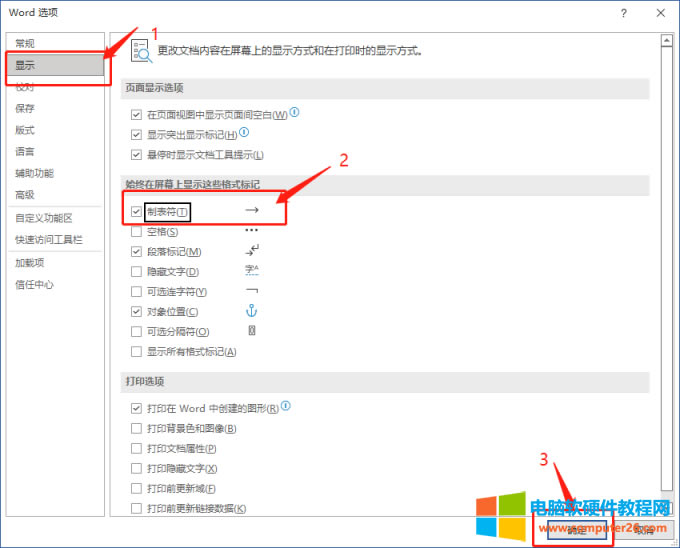The width and height of the screenshot is (680, 548).
Task: Close the Word 选项 dialog
Action: (660, 13)
